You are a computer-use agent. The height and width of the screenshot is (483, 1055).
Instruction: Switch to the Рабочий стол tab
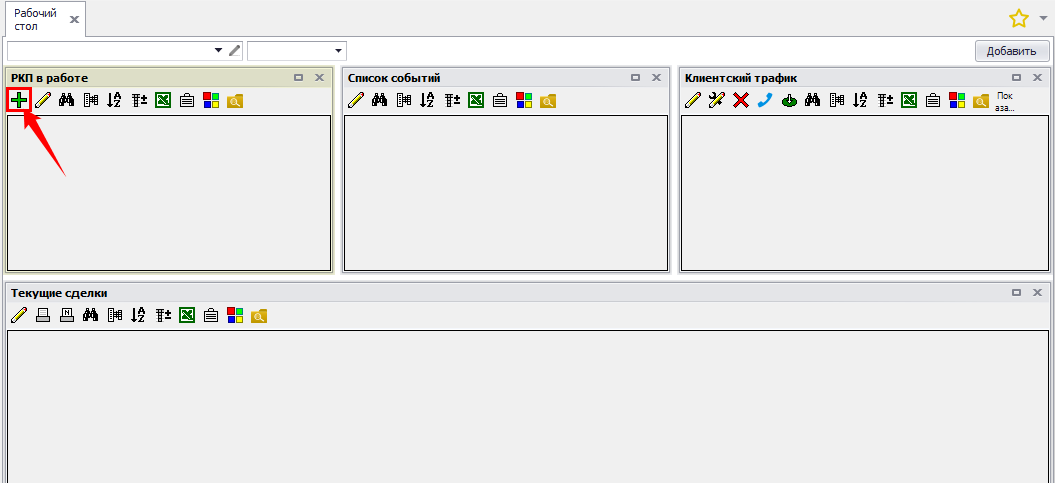[35, 19]
